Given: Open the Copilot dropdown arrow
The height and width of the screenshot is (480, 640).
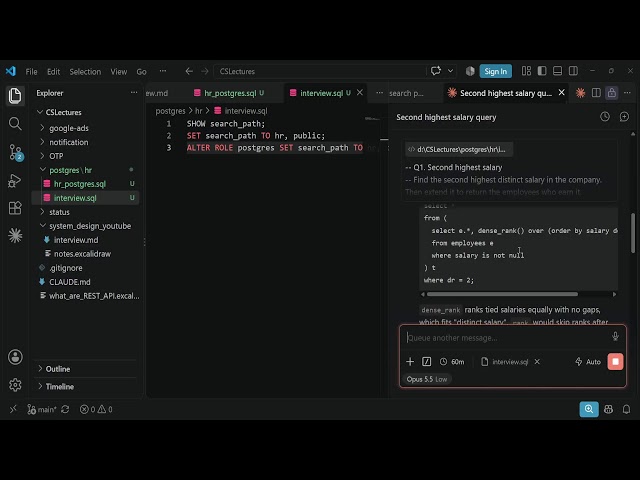Looking at the screenshot, I should pos(450,71).
